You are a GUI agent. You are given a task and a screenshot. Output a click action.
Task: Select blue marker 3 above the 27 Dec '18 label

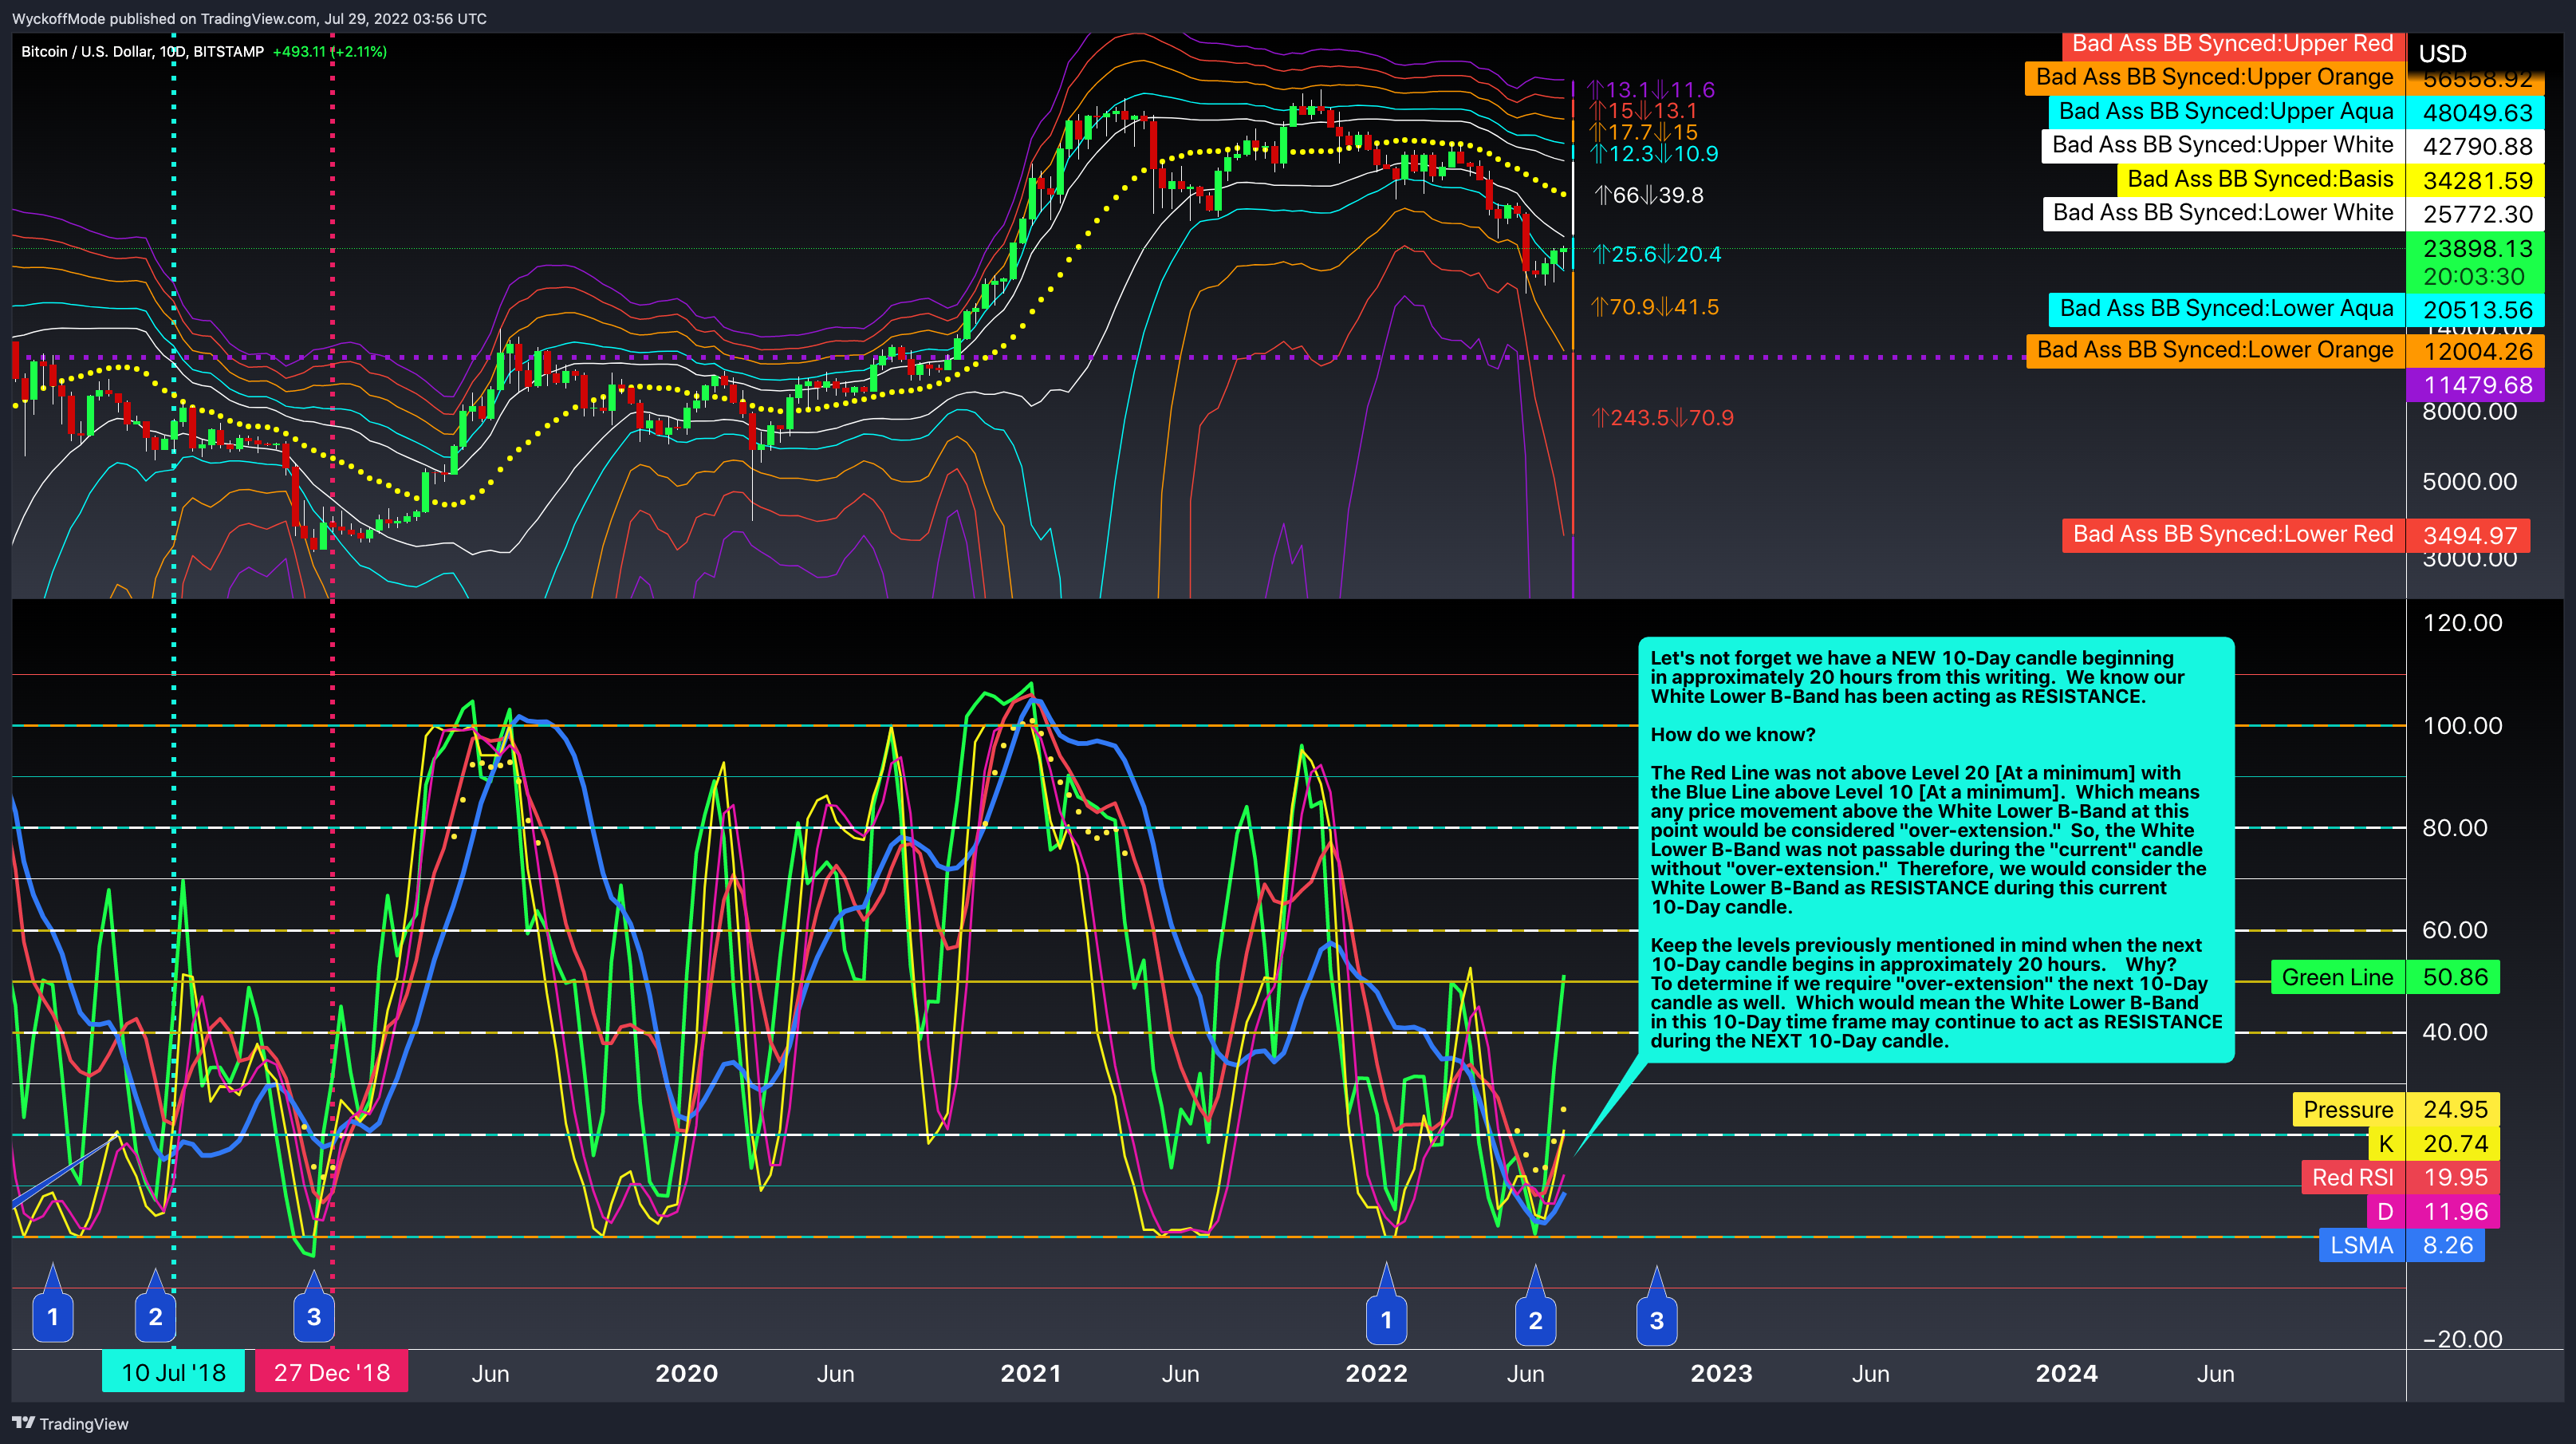(x=314, y=1317)
